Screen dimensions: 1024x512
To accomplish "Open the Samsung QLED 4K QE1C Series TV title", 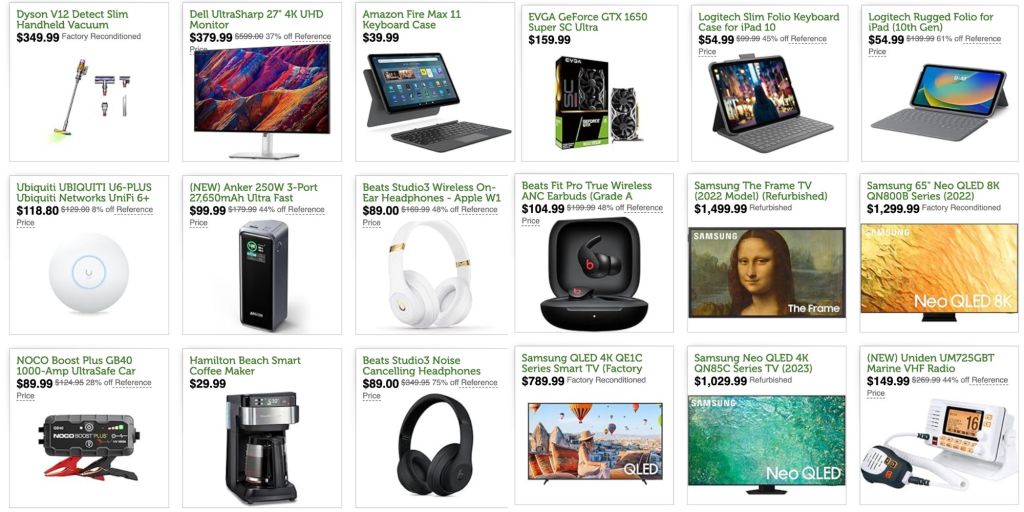I will pos(581,363).
